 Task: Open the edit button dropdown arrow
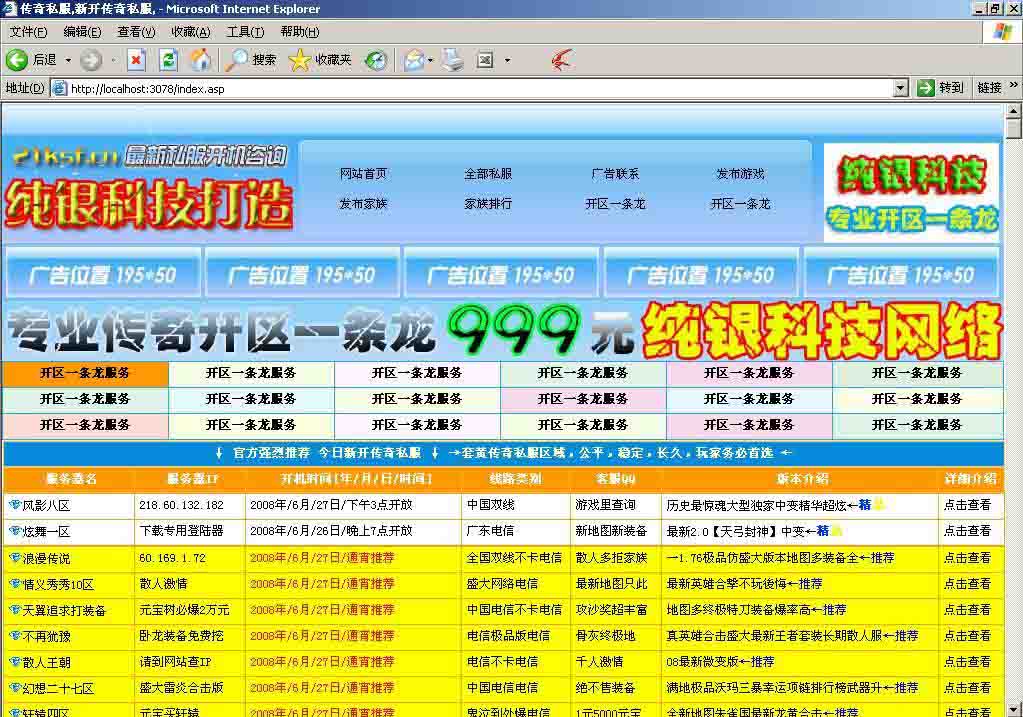click(505, 60)
